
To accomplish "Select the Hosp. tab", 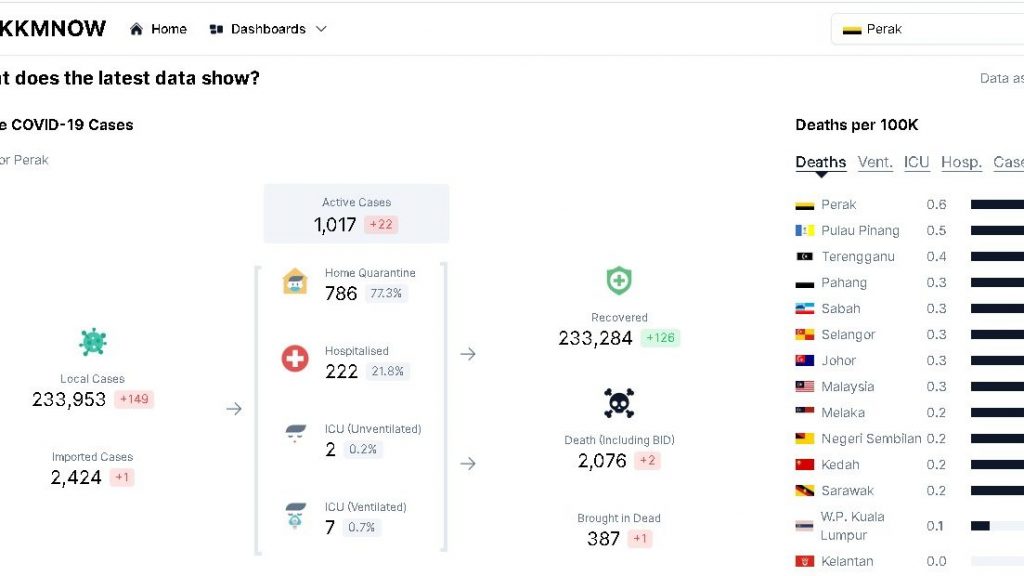I will 961,162.
